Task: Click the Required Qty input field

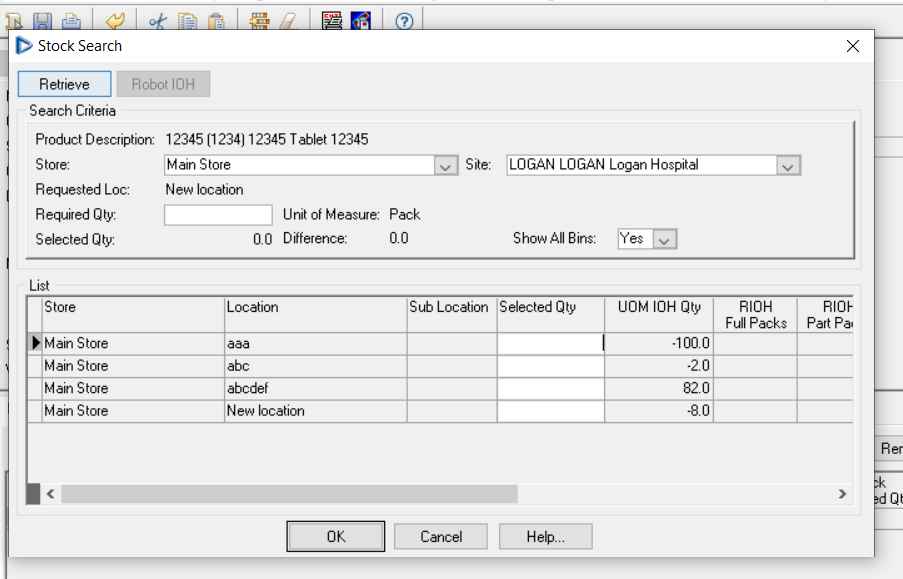Action: tap(218, 215)
